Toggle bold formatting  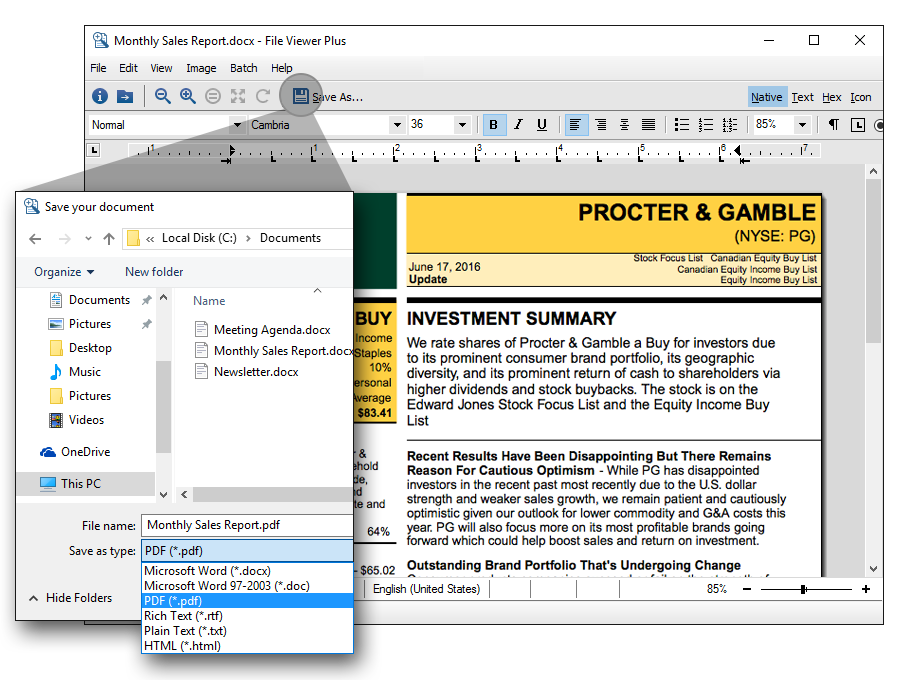(x=493, y=125)
